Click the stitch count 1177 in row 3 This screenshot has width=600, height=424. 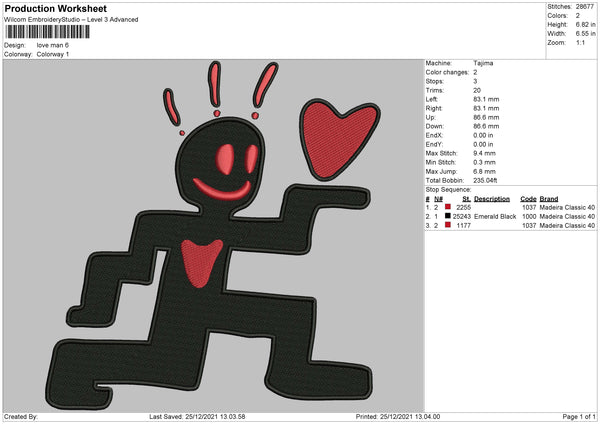tap(463, 226)
